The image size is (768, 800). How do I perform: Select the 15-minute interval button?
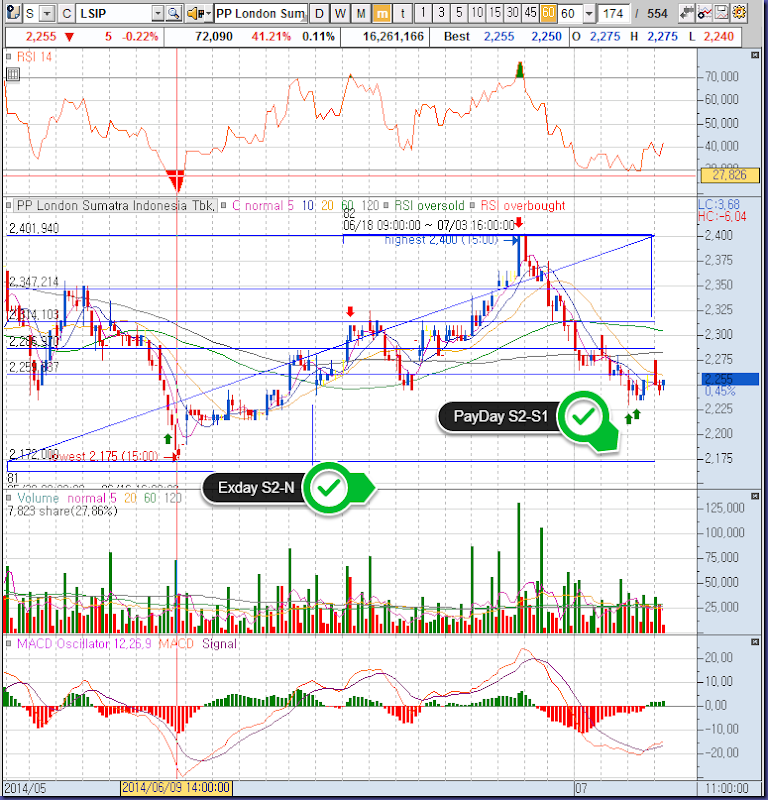[x=495, y=13]
